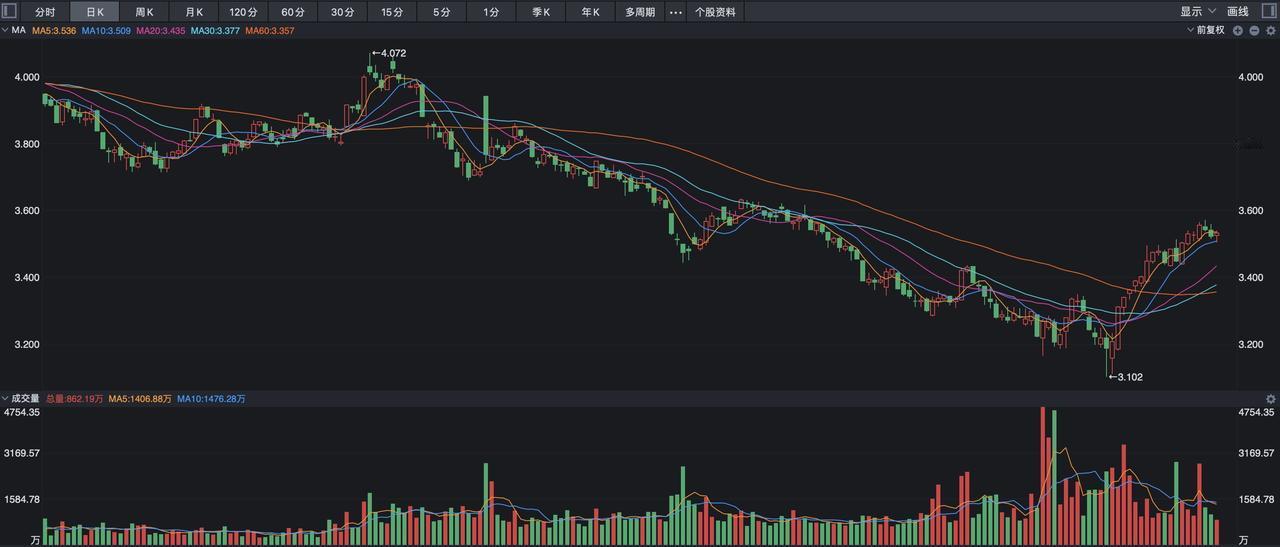Click the MA30:3.377 indicator label

tap(215, 31)
